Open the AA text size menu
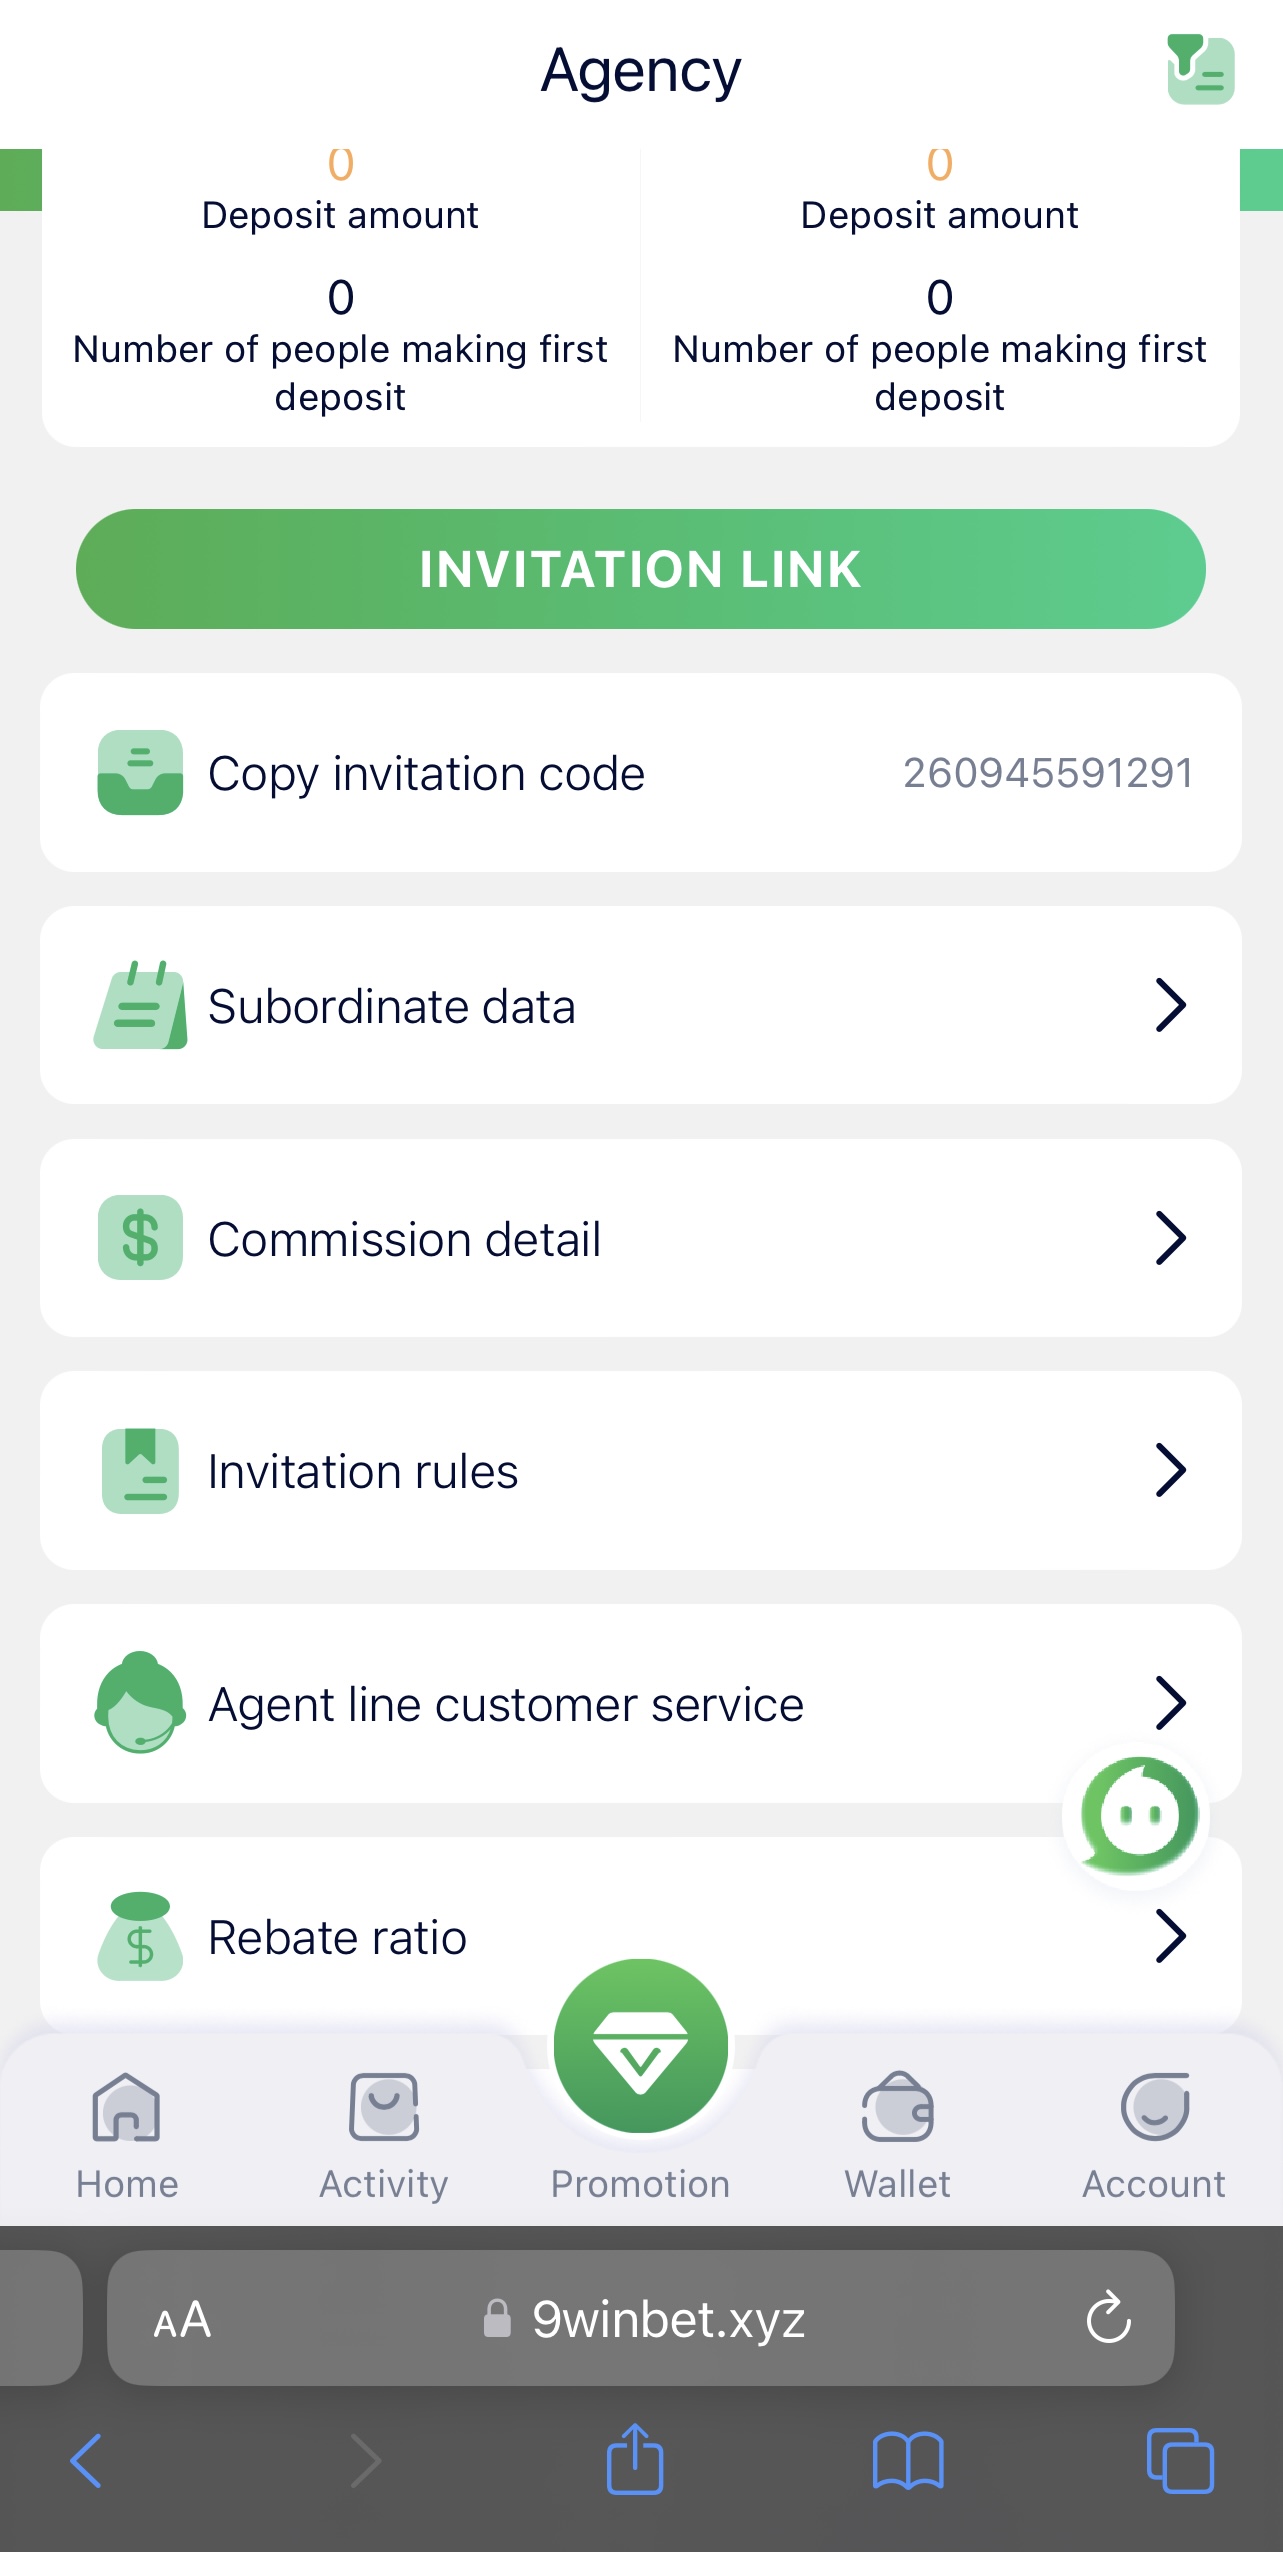 point(182,2320)
